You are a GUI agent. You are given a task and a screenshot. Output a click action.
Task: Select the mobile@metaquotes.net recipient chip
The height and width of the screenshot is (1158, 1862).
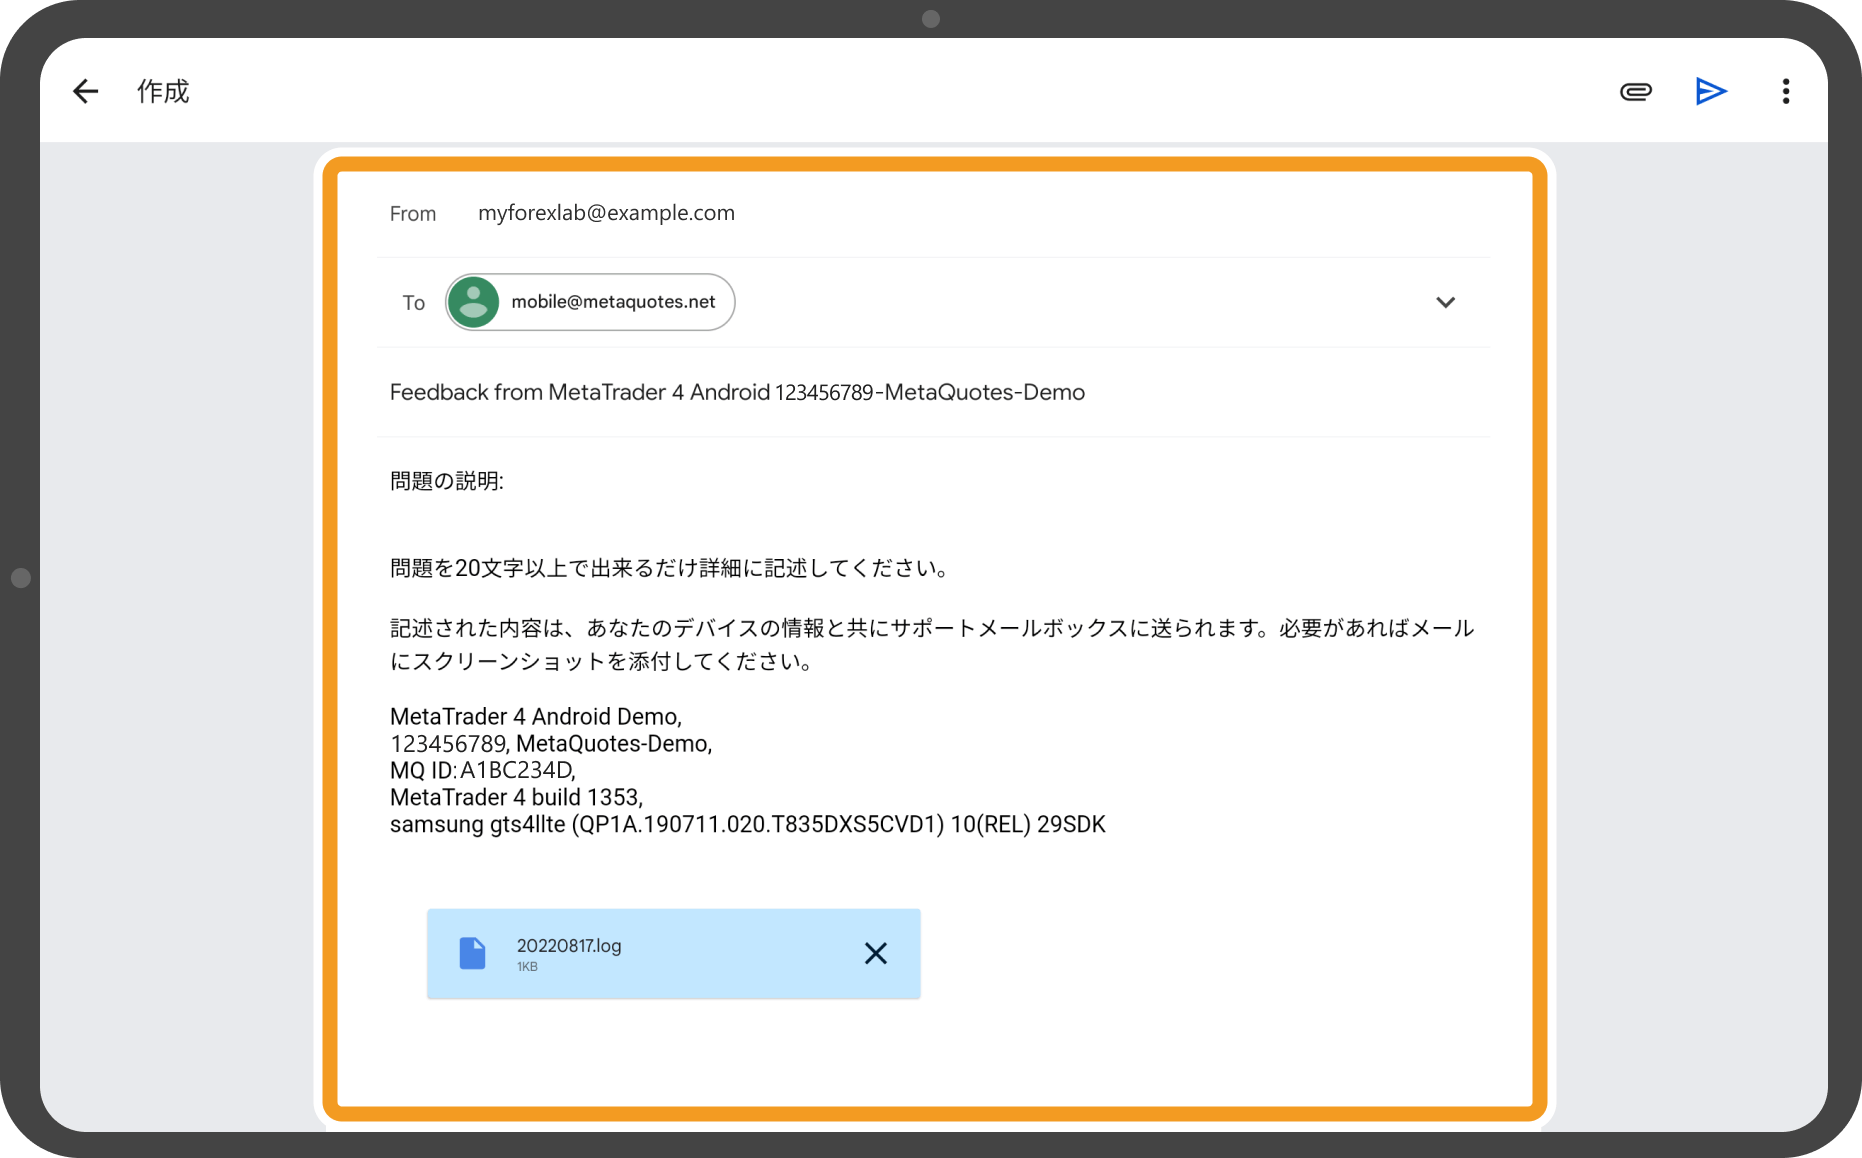(590, 302)
